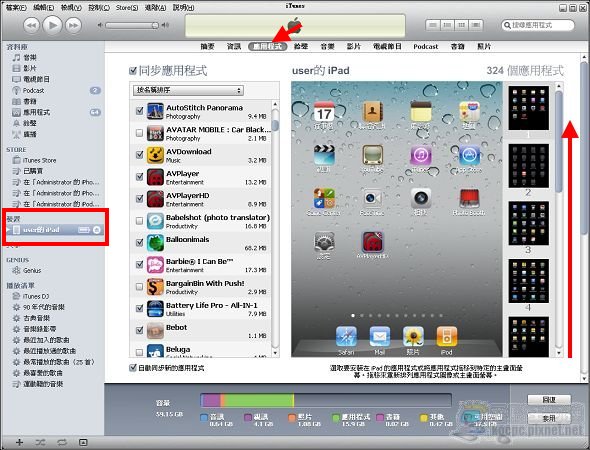Click the add playlist plus icon
590x450 pixels.
[x=19, y=442]
